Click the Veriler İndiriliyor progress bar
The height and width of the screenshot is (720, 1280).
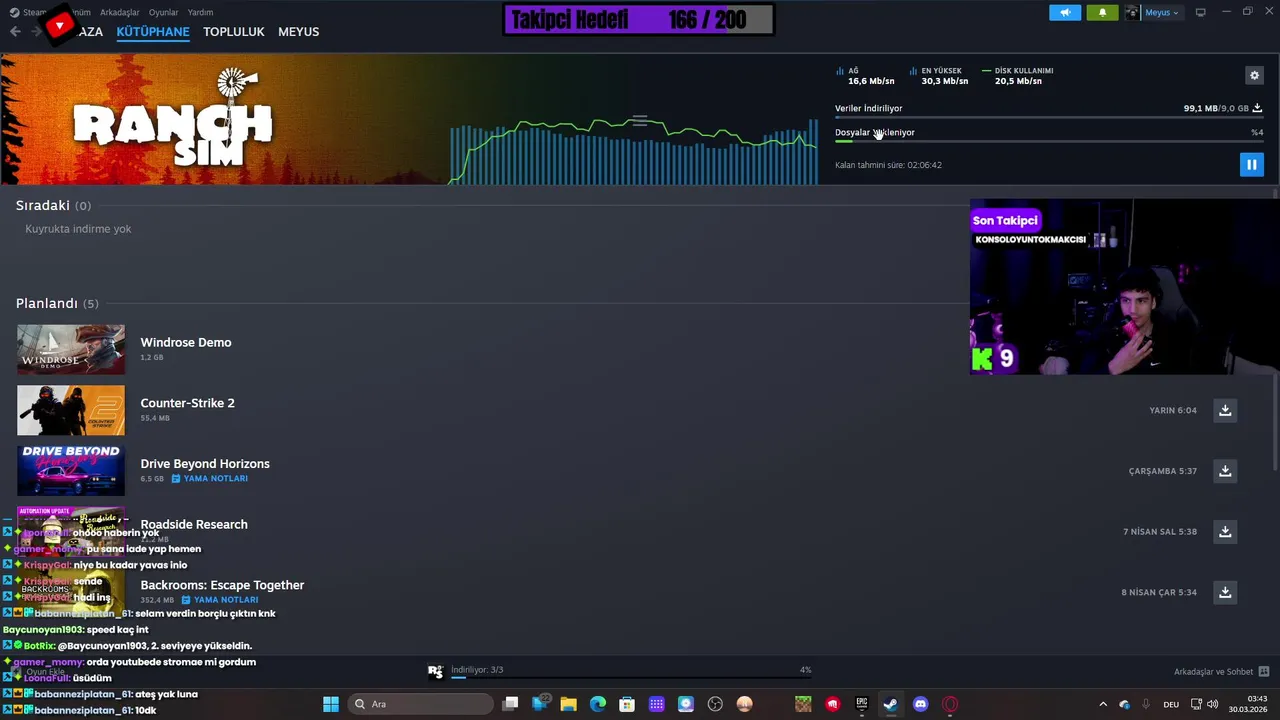pos(1048,118)
